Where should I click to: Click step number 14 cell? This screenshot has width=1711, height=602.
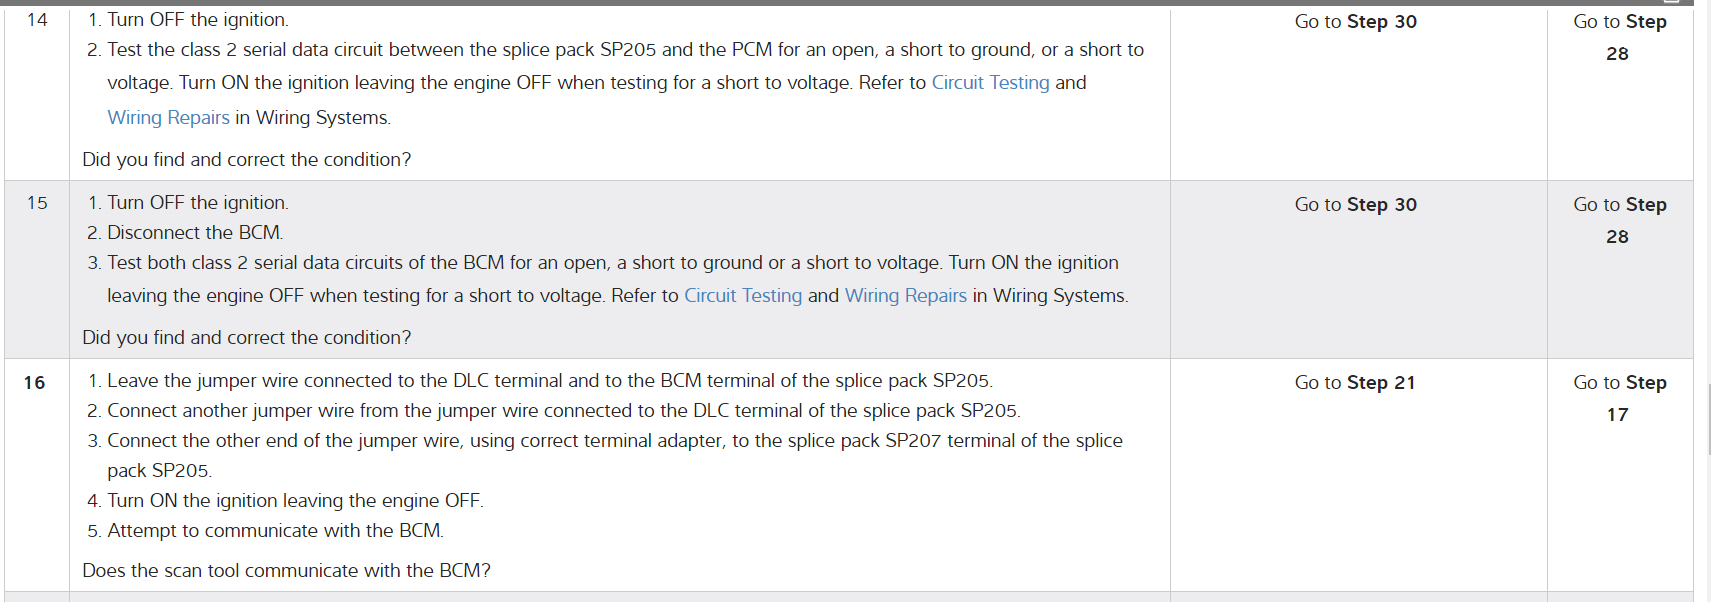[x=37, y=20]
